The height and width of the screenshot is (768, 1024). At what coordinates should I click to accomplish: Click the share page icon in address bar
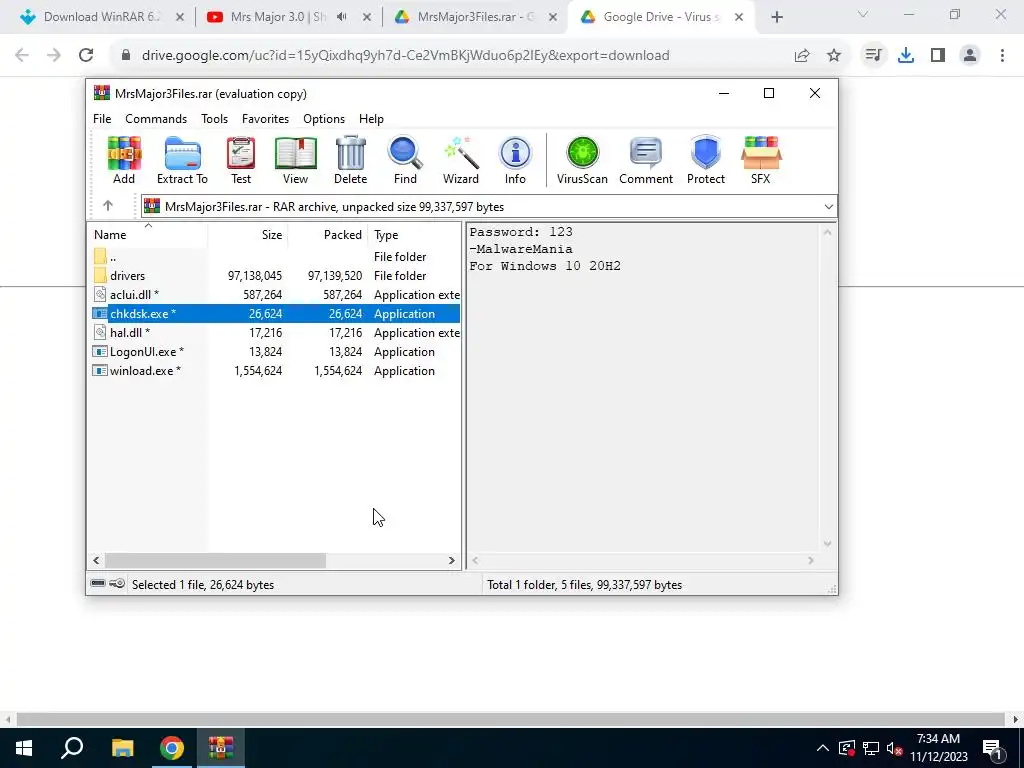[802, 56]
